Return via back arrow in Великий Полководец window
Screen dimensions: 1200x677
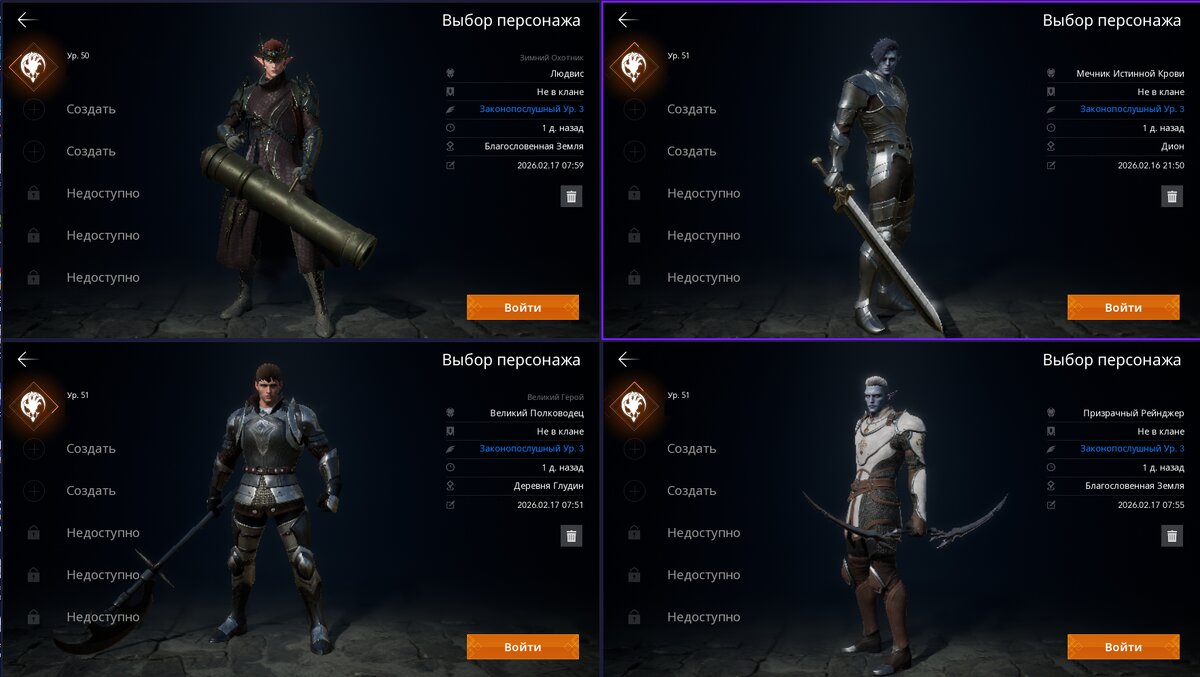click(27, 359)
